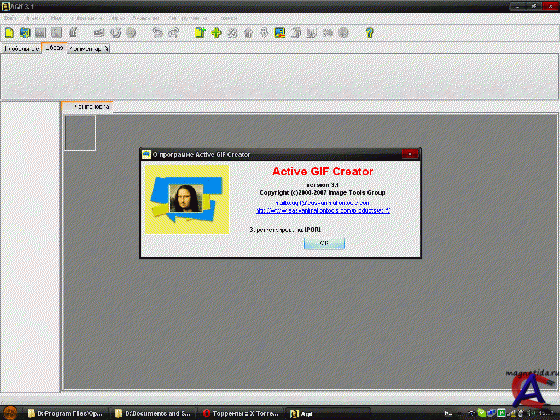
Task: Click the blue mailto email link
Action: [x=322, y=203]
